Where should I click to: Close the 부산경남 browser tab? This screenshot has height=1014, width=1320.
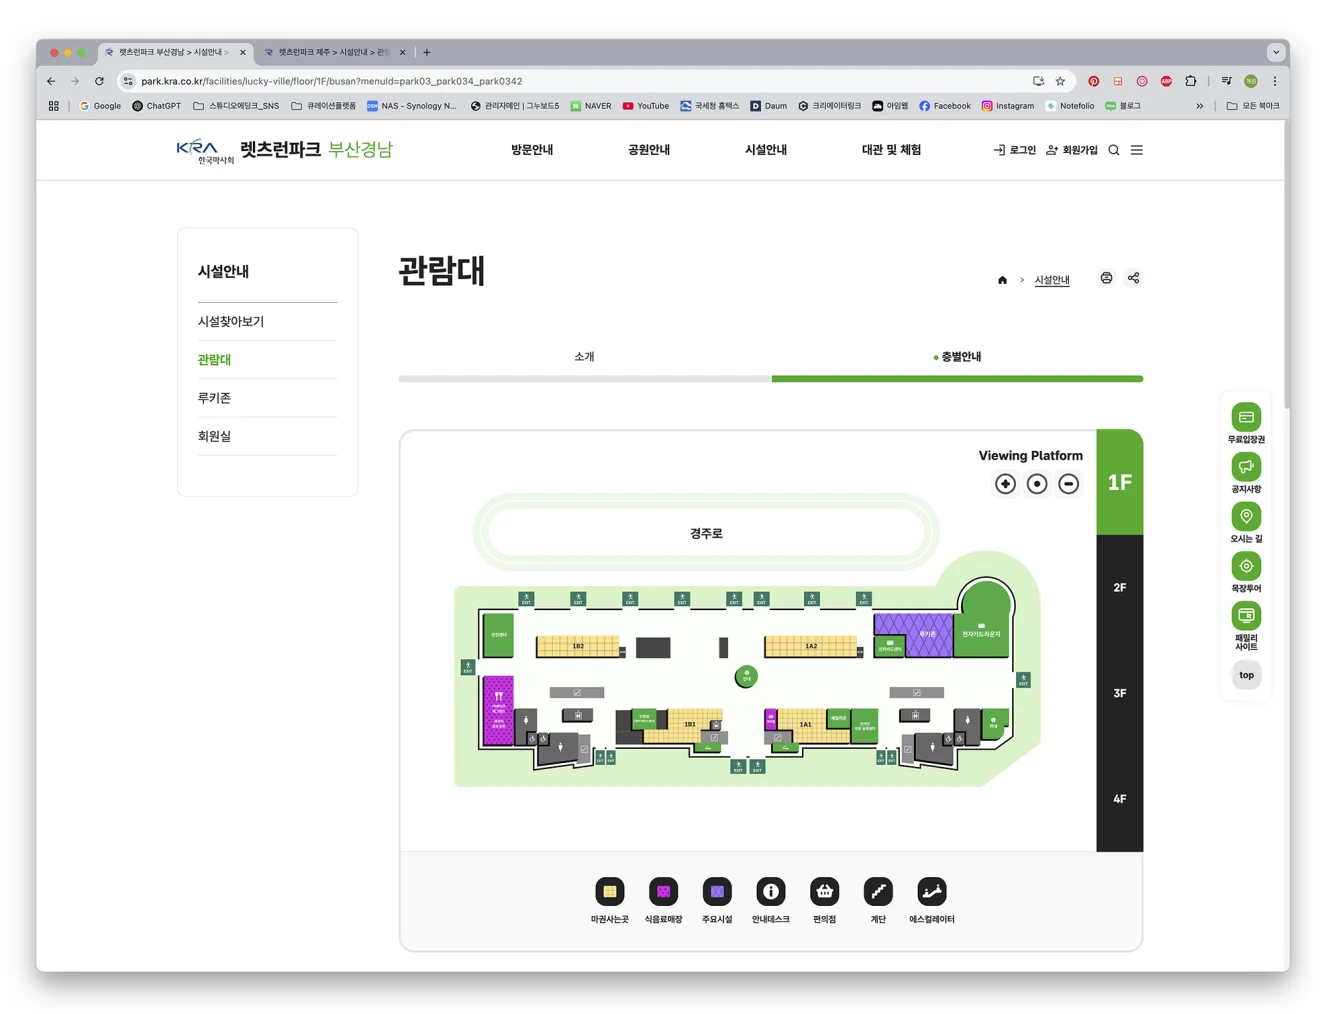[x=242, y=52]
